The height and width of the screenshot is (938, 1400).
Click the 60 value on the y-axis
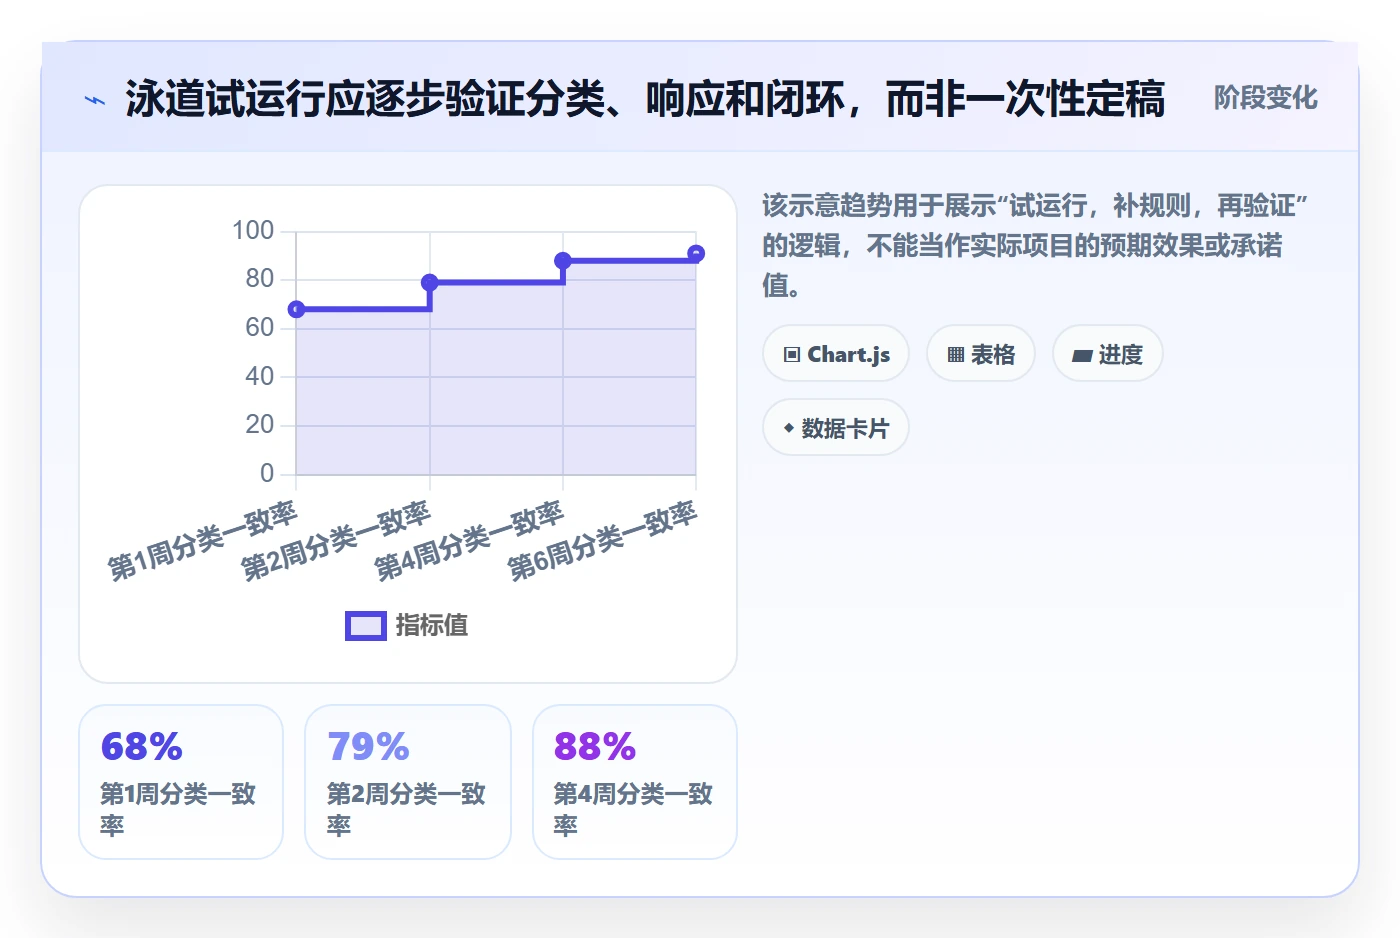point(260,328)
